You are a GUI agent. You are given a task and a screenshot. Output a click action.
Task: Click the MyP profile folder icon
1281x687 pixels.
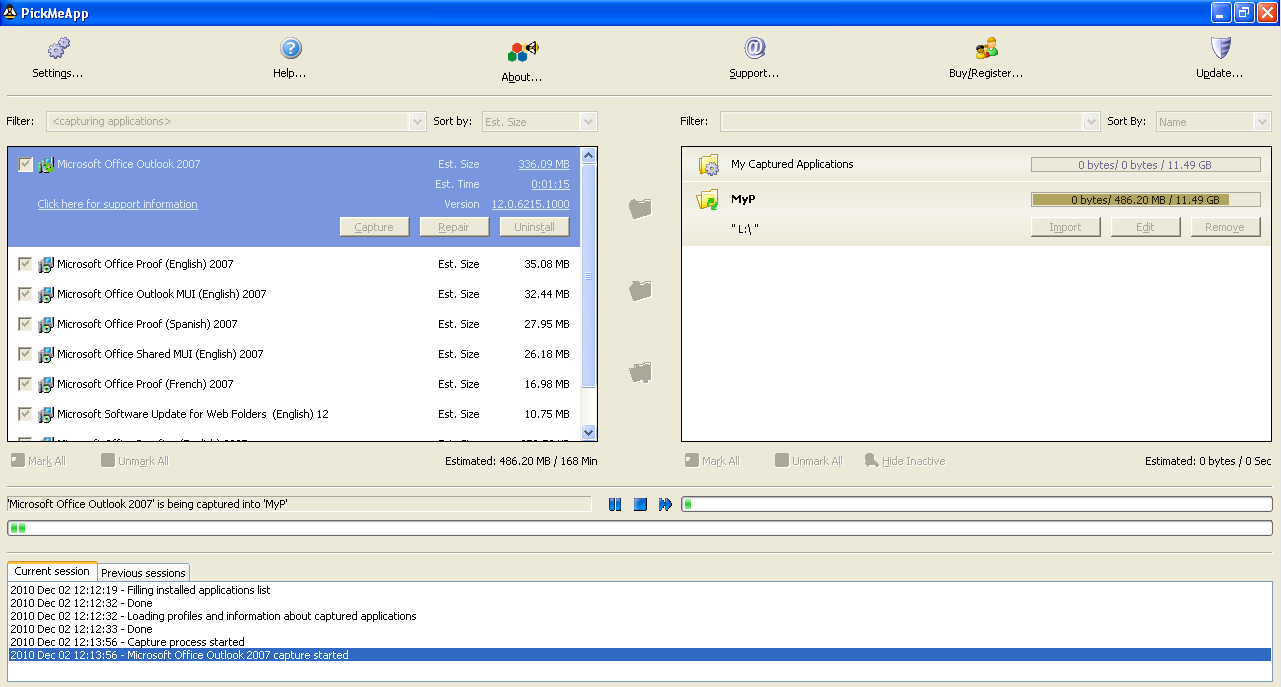point(708,200)
